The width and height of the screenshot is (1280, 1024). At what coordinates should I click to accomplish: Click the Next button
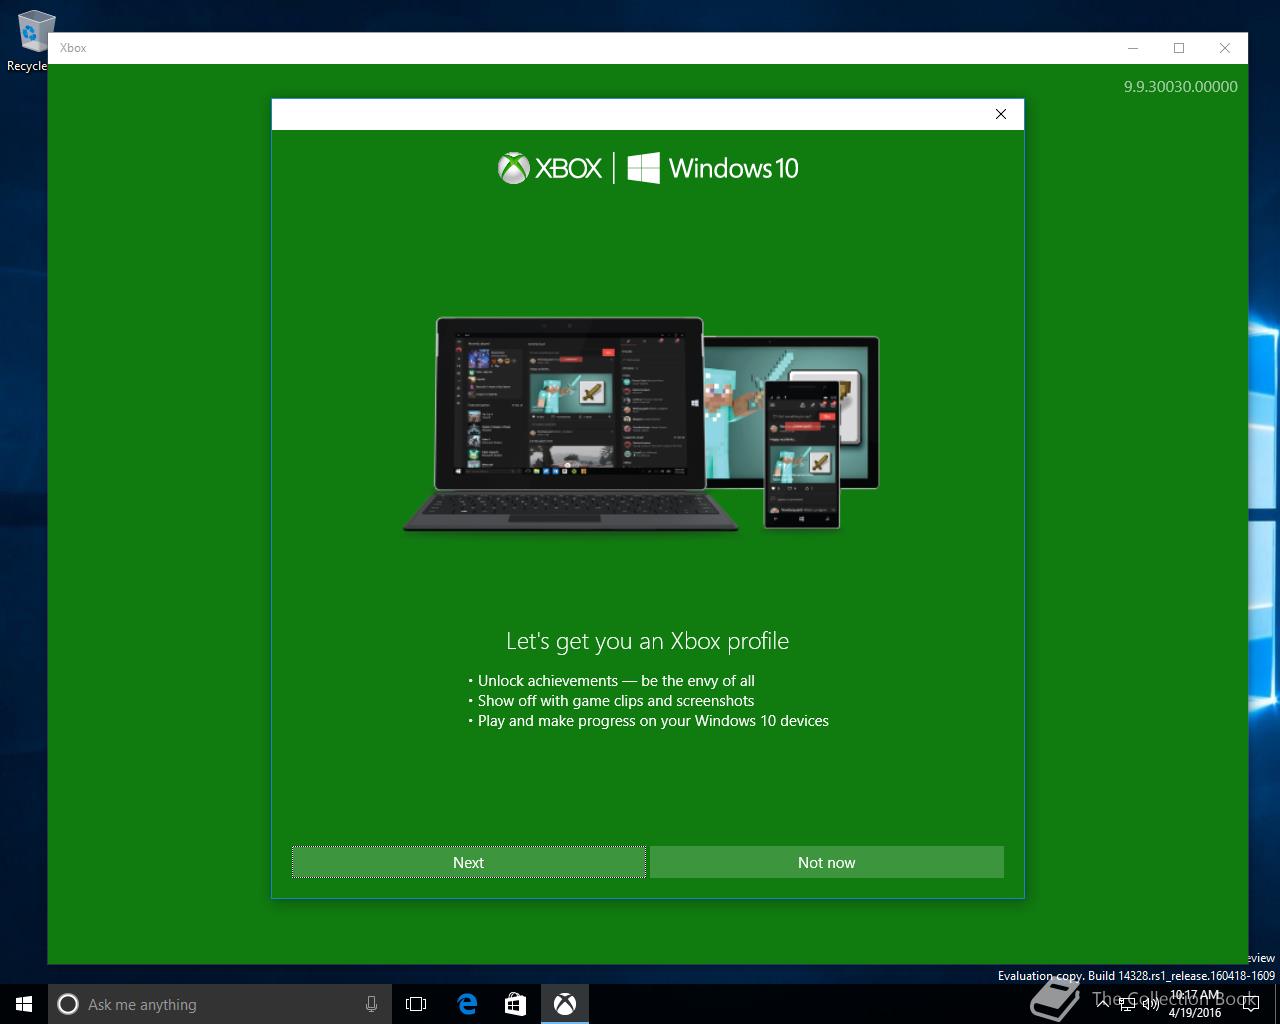click(x=468, y=862)
